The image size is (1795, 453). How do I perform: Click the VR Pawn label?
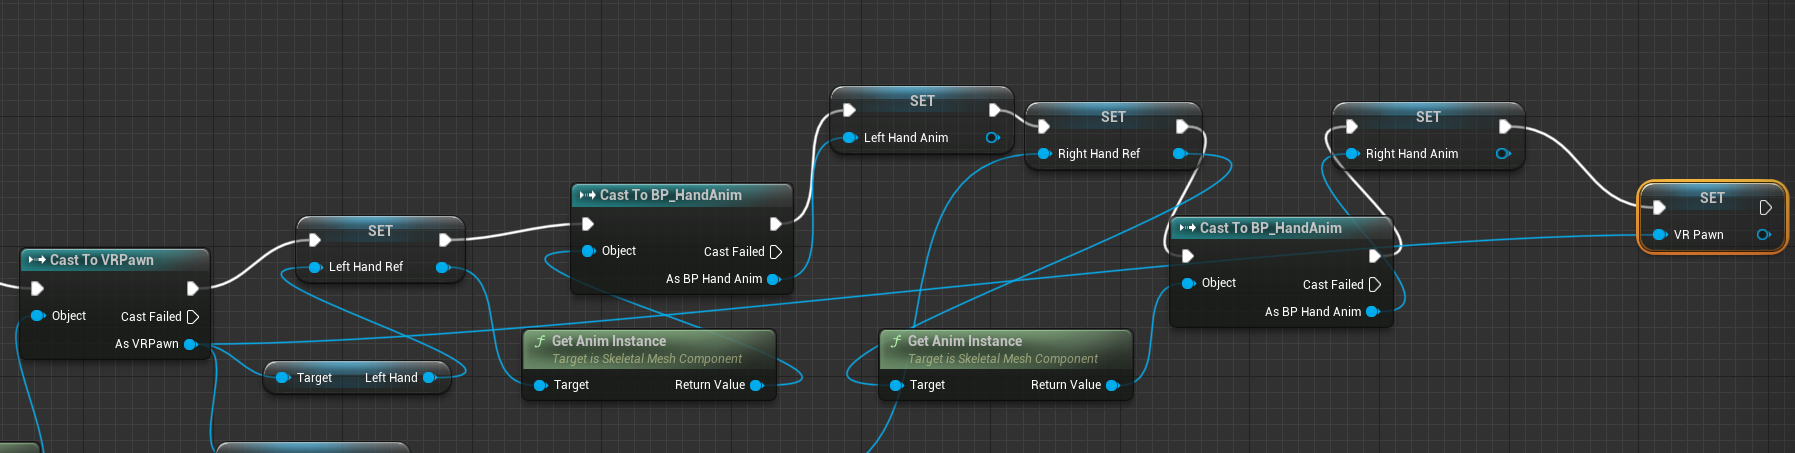pos(1699,235)
